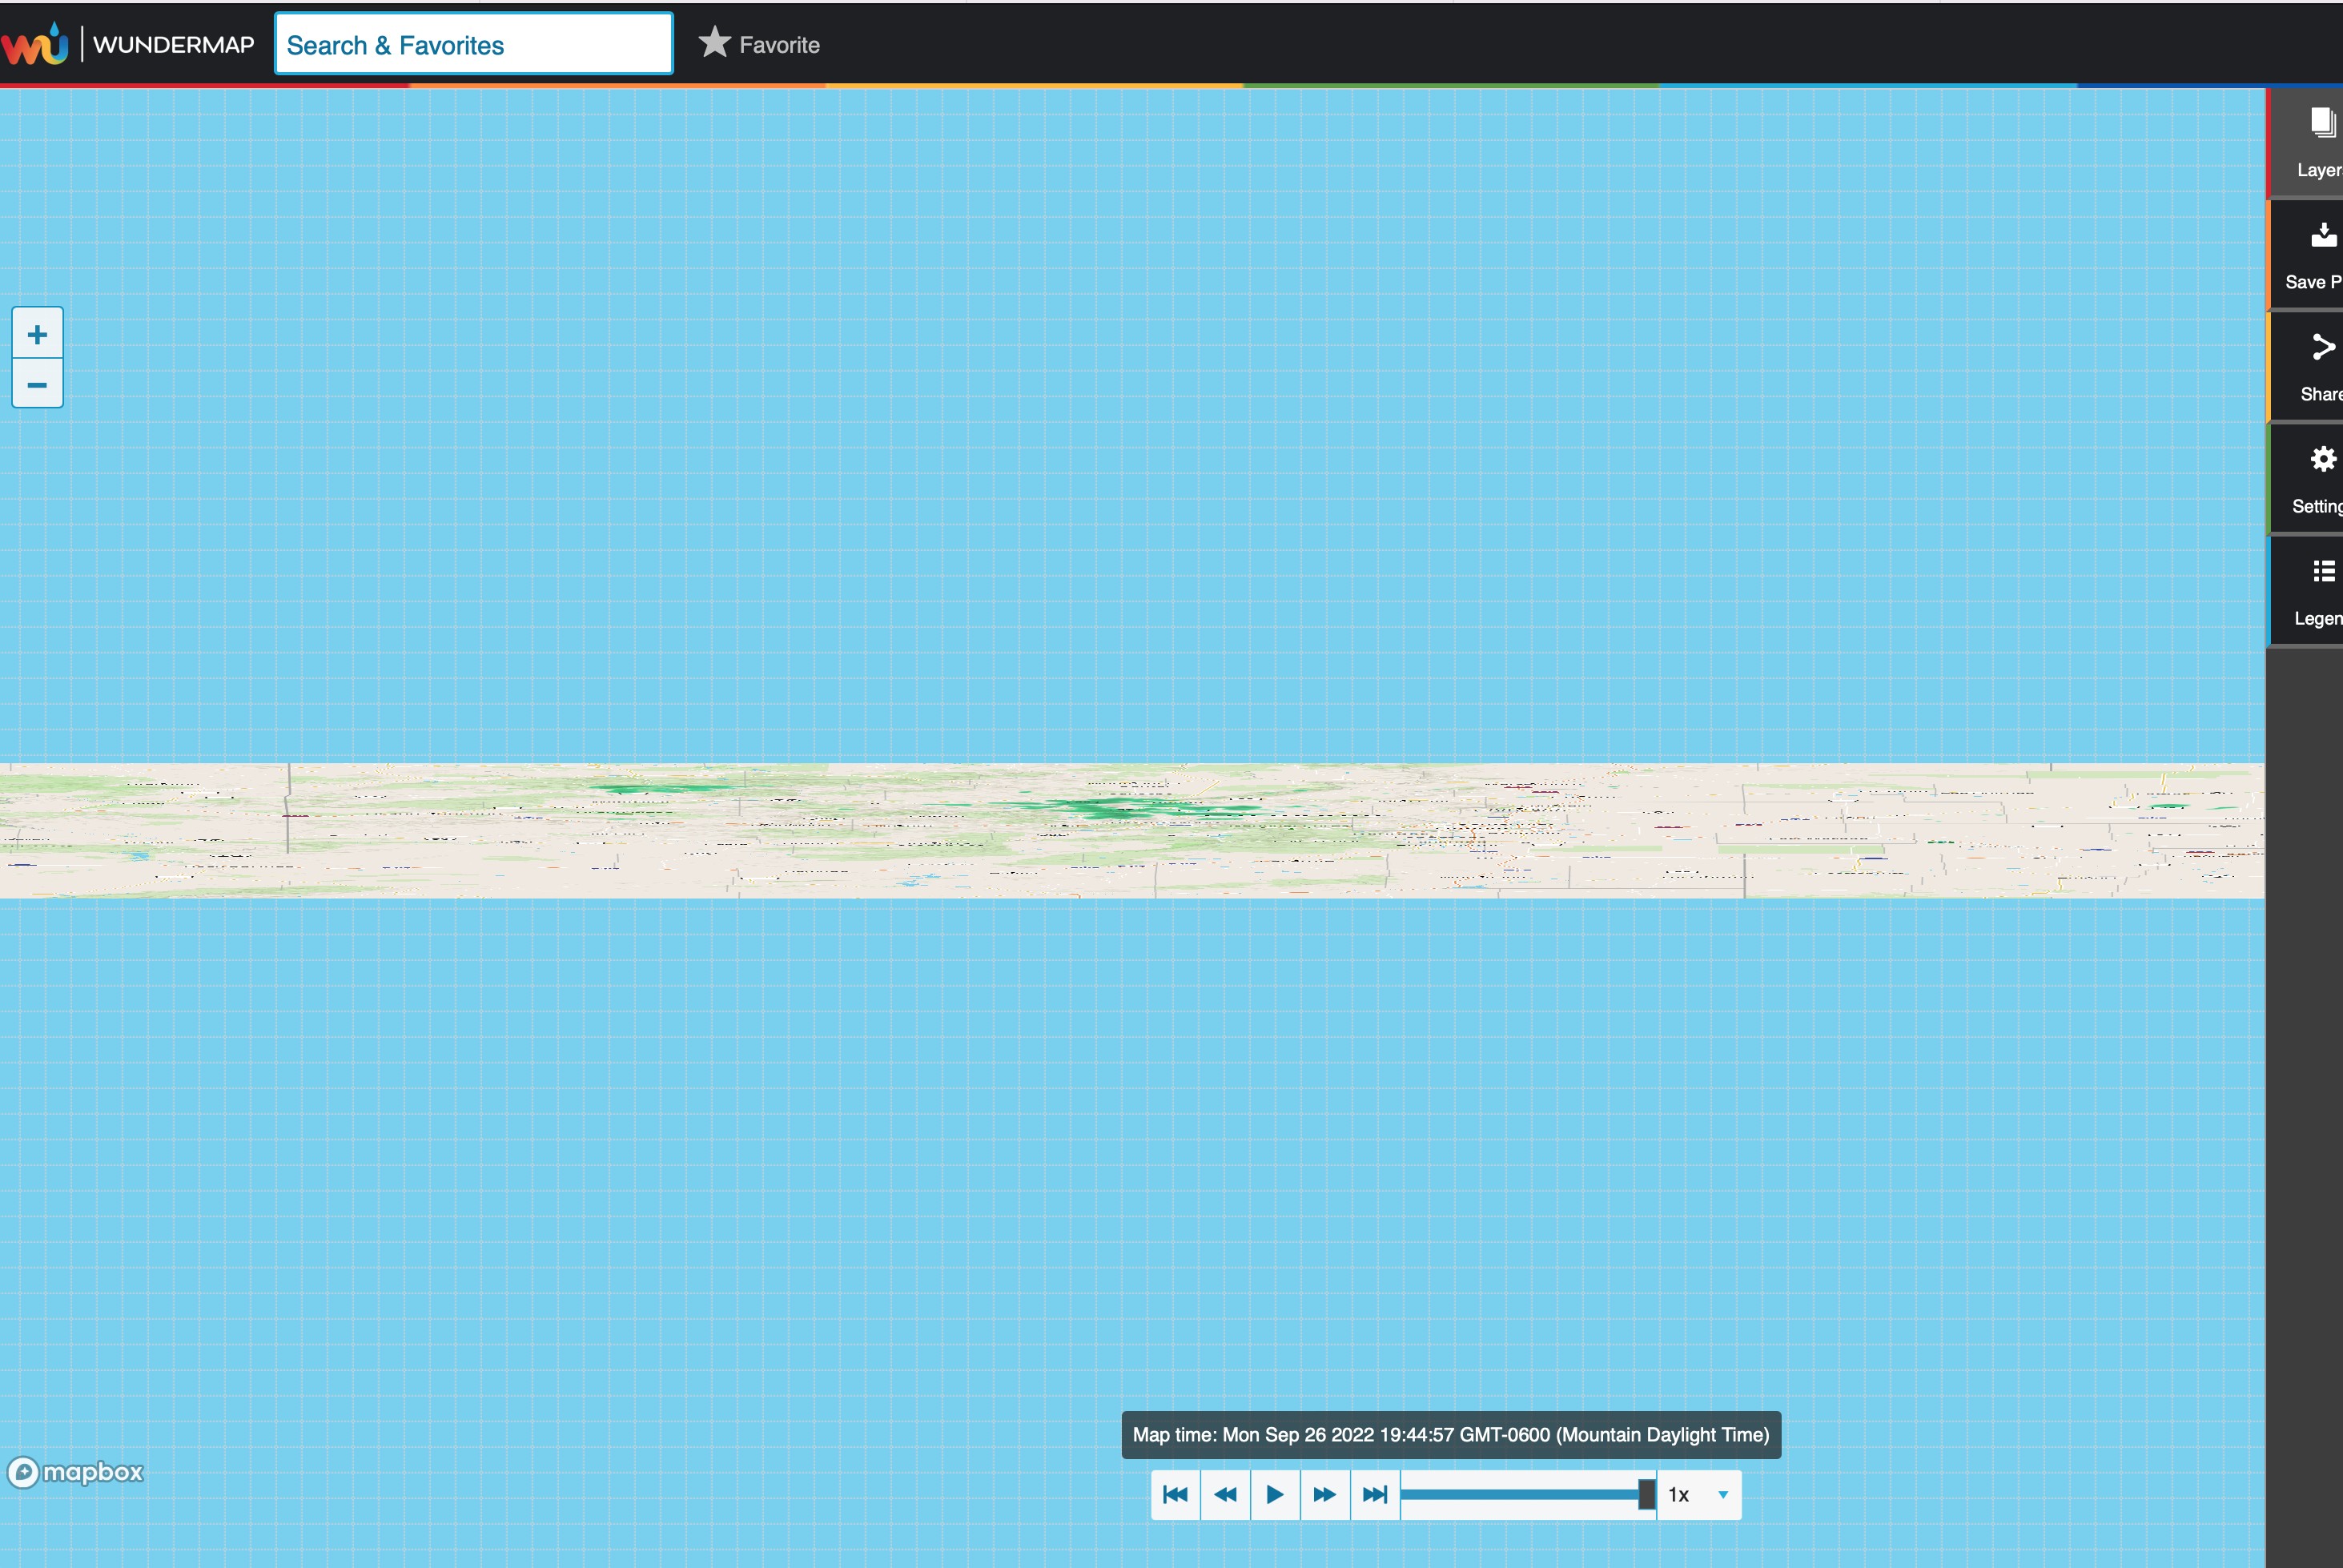Image resolution: width=2343 pixels, height=1568 pixels.
Task: Step back one animation frame
Action: (x=1225, y=1495)
